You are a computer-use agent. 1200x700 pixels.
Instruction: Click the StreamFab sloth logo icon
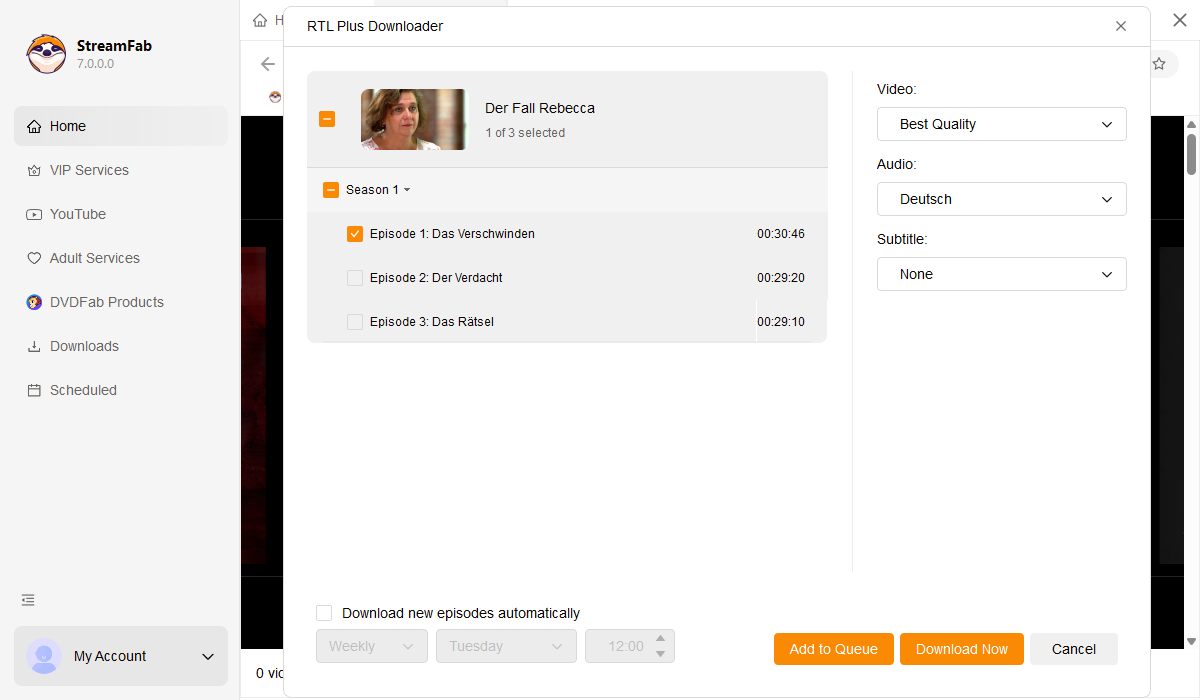tap(46, 54)
